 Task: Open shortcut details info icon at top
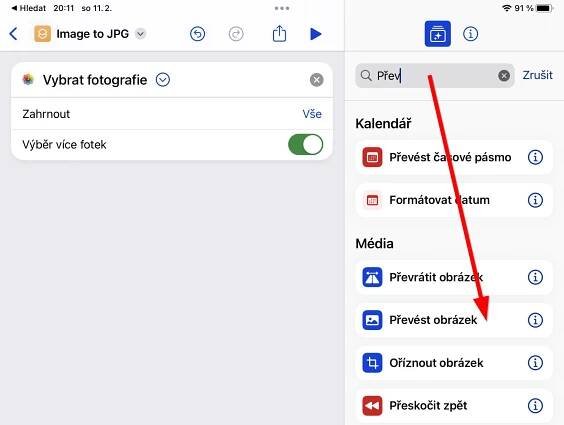point(470,34)
